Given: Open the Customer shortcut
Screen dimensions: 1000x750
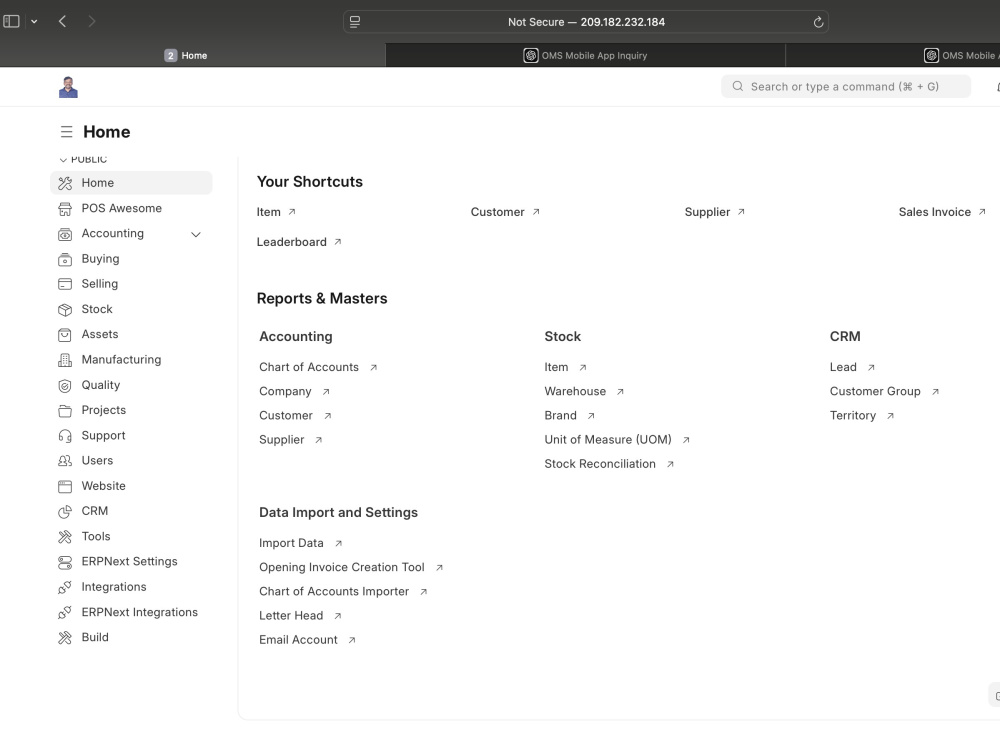Looking at the screenshot, I should coord(505,212).
